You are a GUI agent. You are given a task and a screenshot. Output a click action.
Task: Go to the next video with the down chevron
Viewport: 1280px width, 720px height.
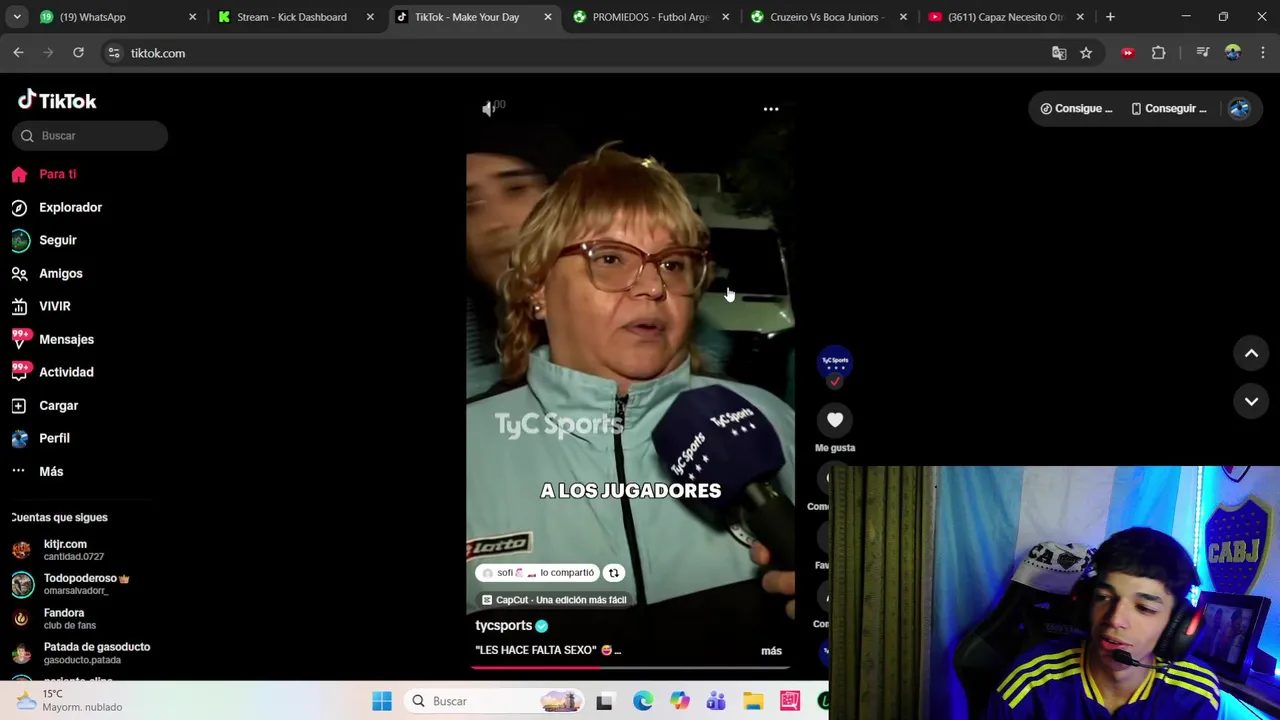point(1251,401)
